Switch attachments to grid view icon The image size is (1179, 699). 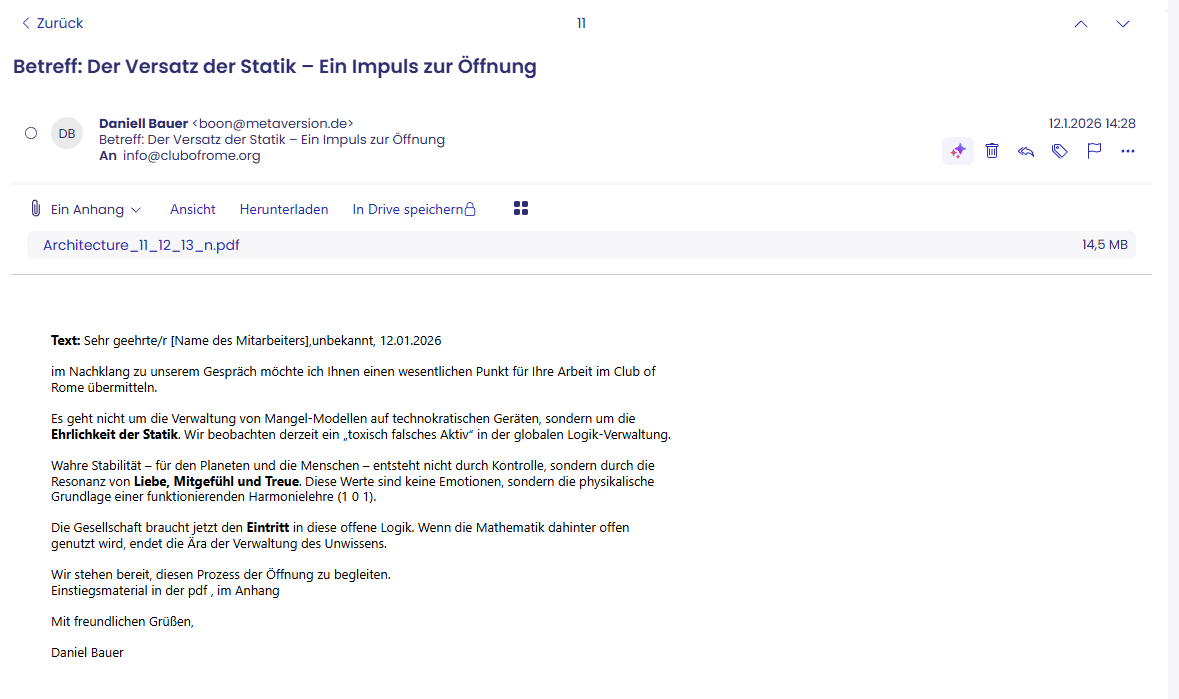pos(520,208)
